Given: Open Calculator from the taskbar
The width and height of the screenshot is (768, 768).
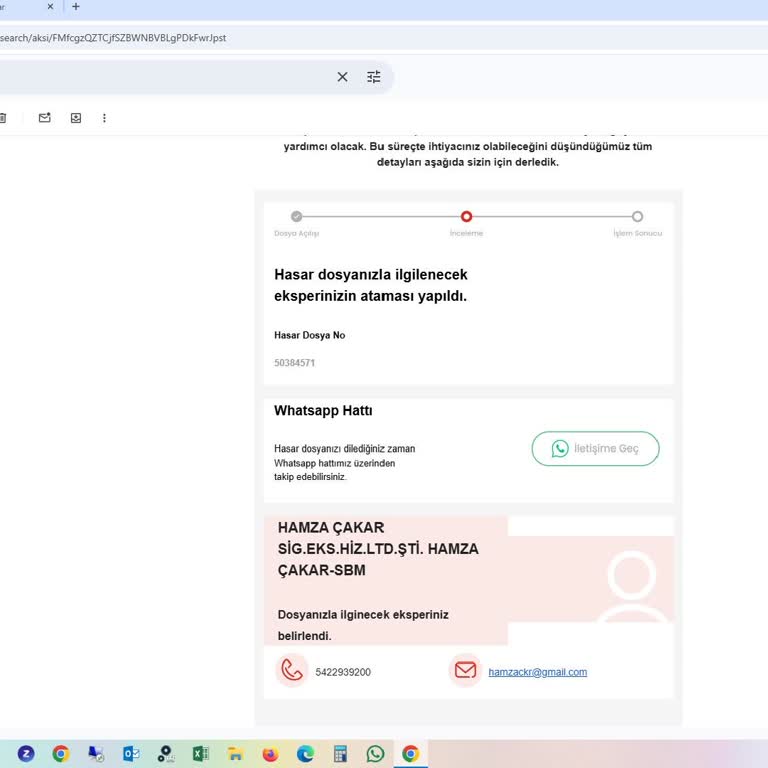Looking at the screenshot, I should (x=340, y=753).
